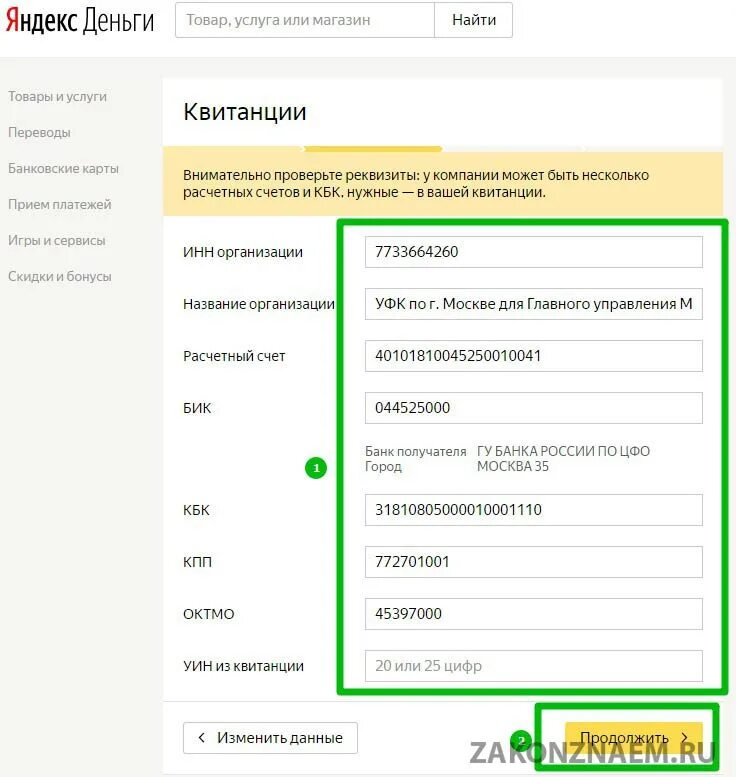Click the Найти search button
This screenshot has width=736, height=777.
[474, 20]
